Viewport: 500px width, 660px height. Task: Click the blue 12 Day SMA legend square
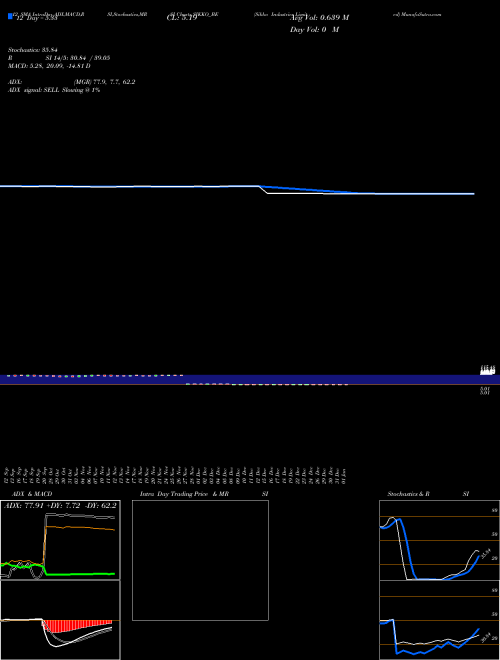point(10,16)
